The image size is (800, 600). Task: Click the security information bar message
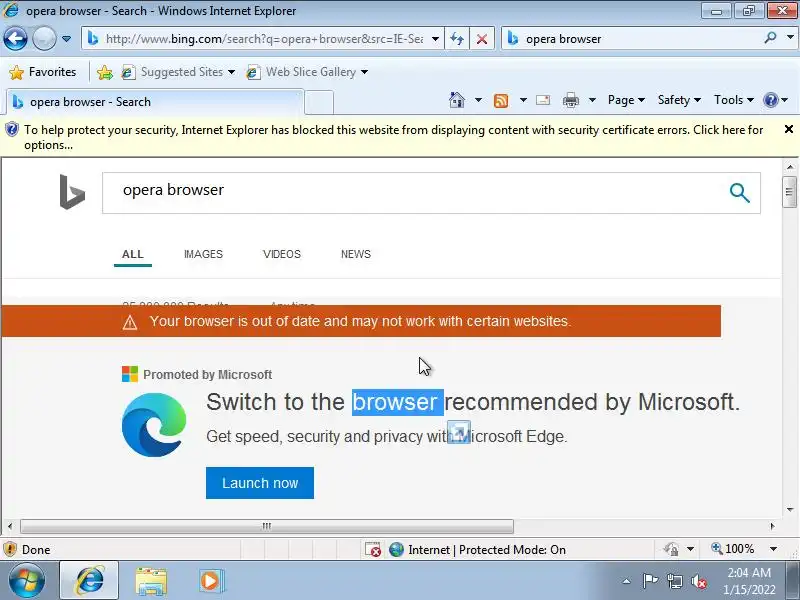(393, 137)
